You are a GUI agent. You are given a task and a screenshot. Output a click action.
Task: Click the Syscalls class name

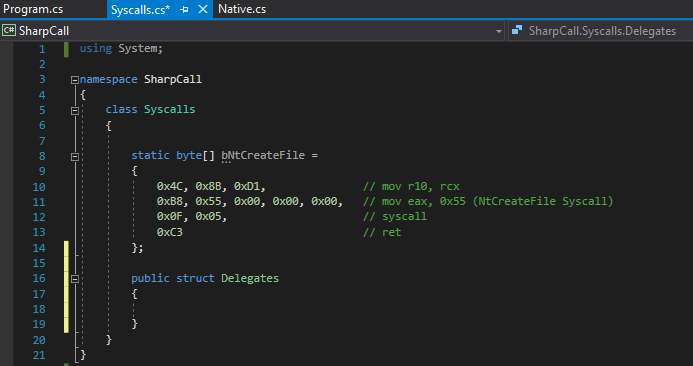(x=169, y=109)
